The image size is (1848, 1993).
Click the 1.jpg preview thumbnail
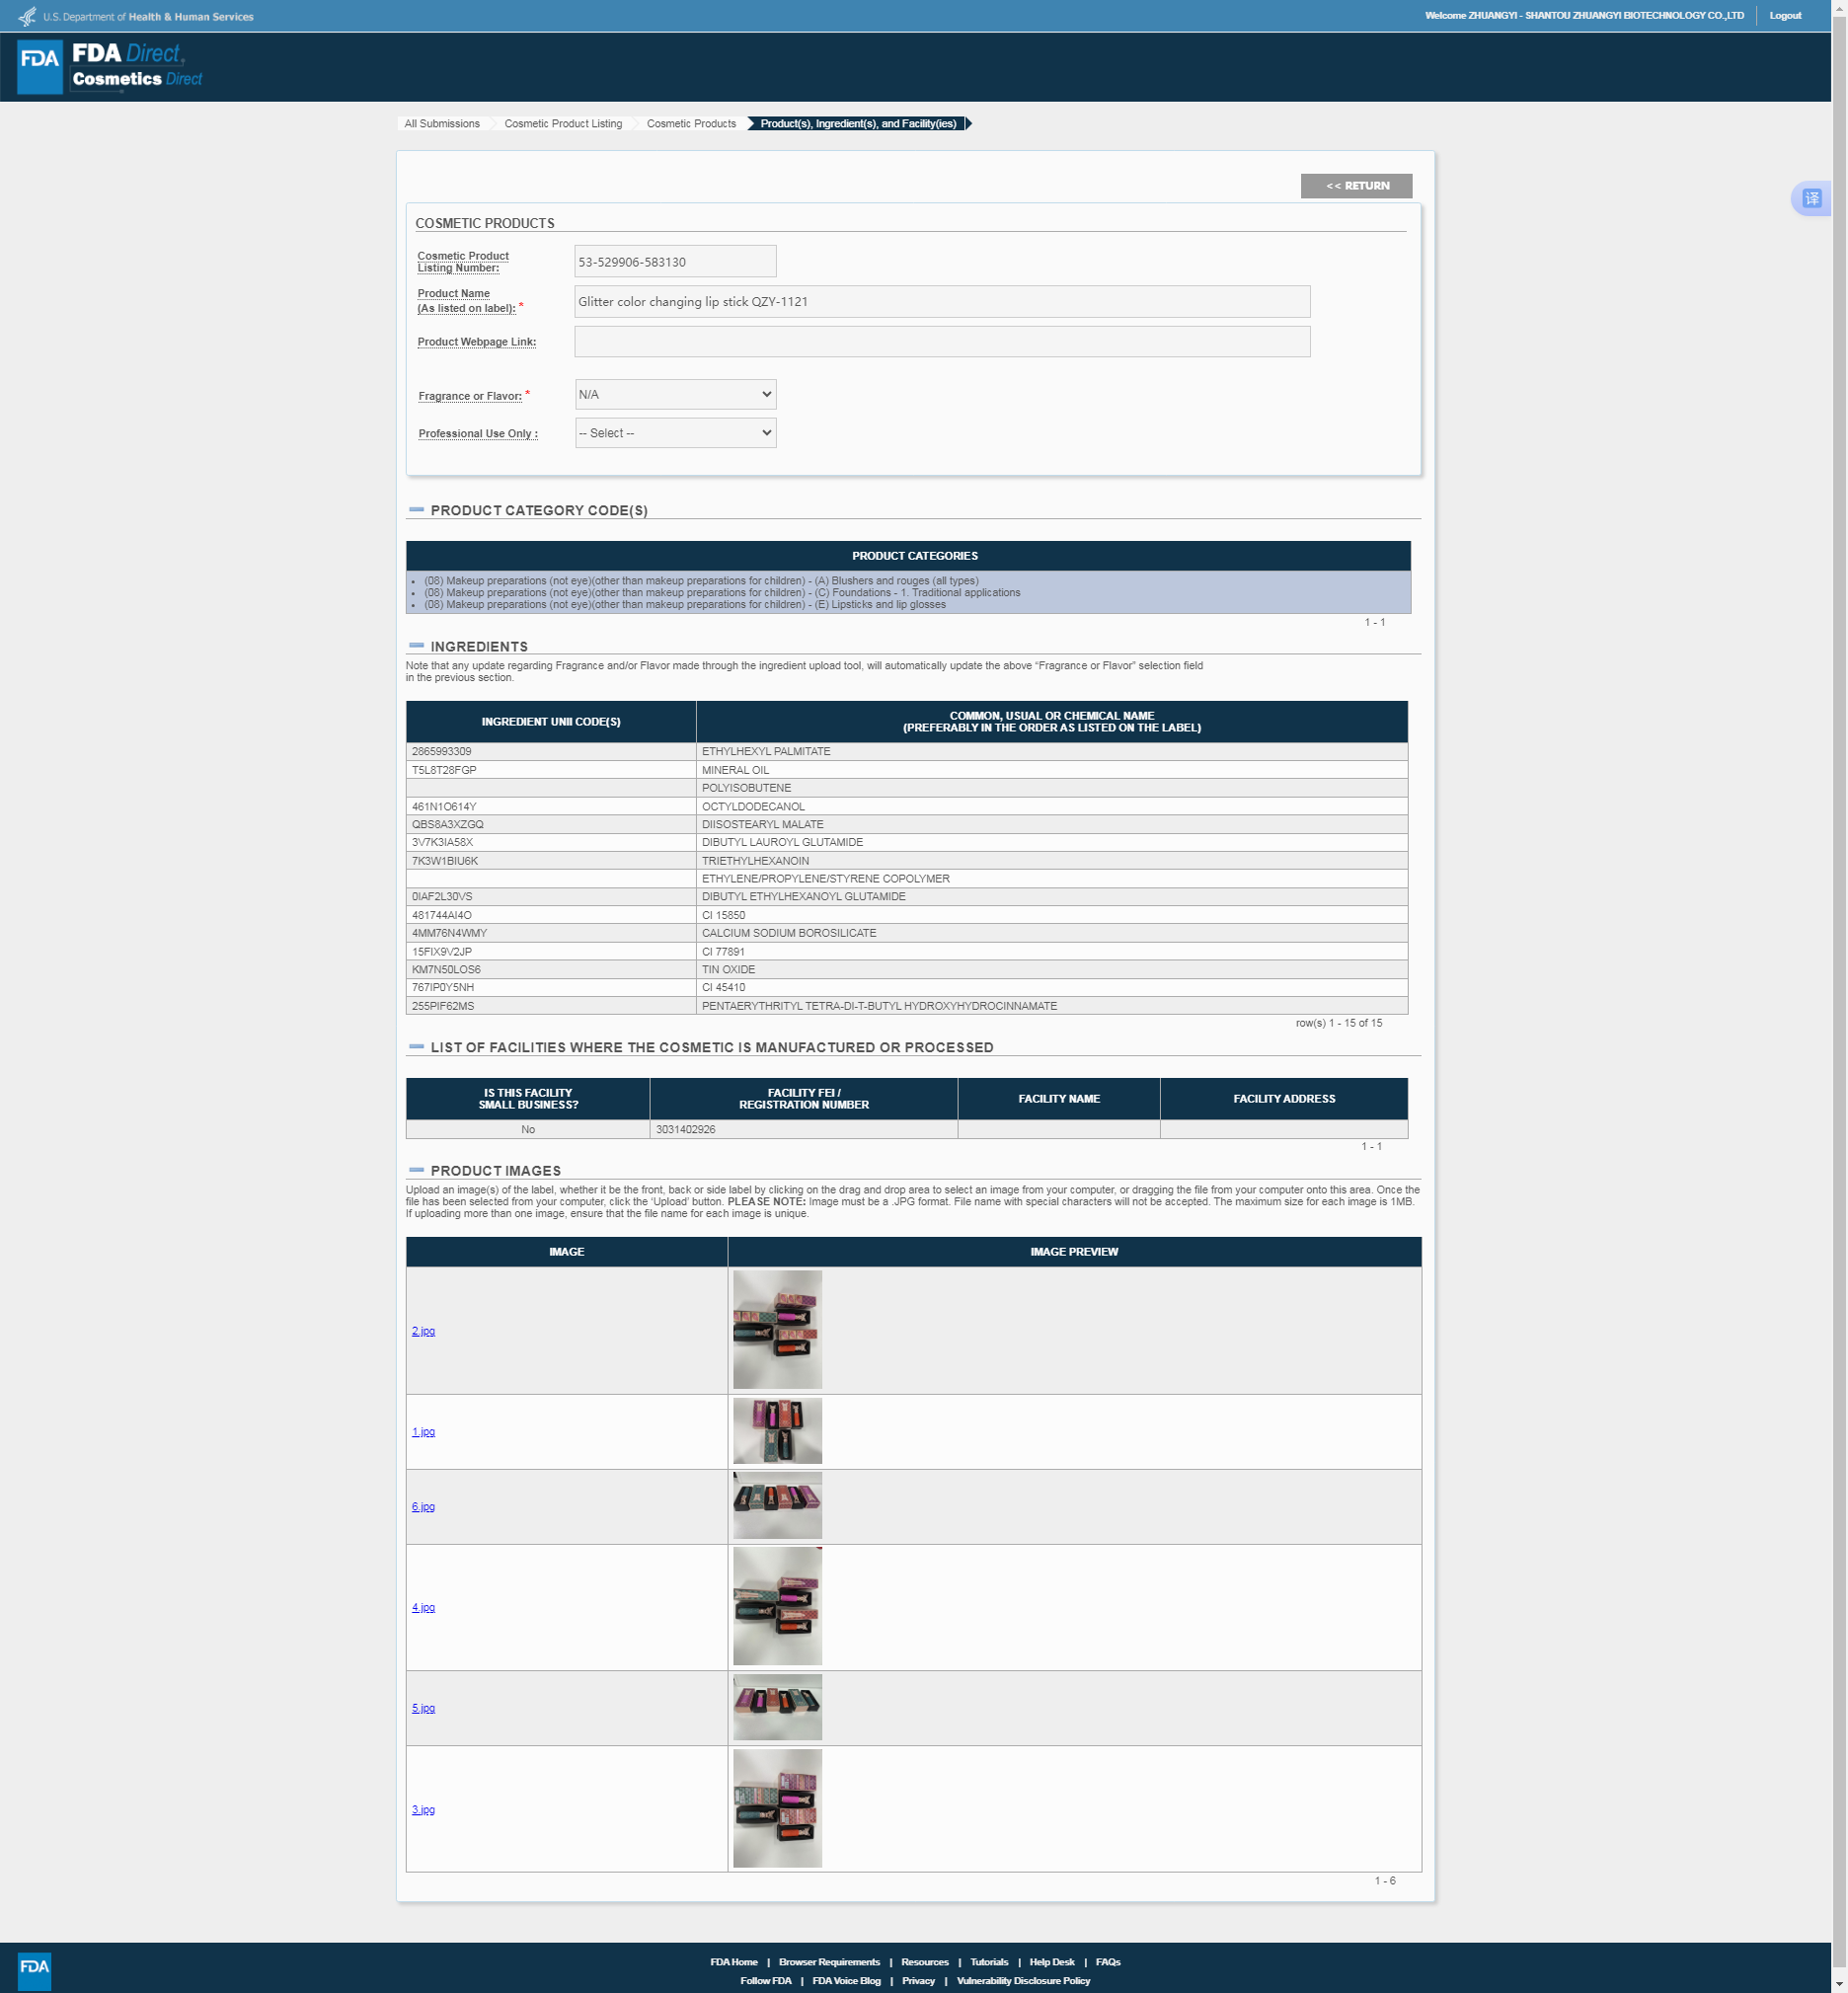point(777,1431)
